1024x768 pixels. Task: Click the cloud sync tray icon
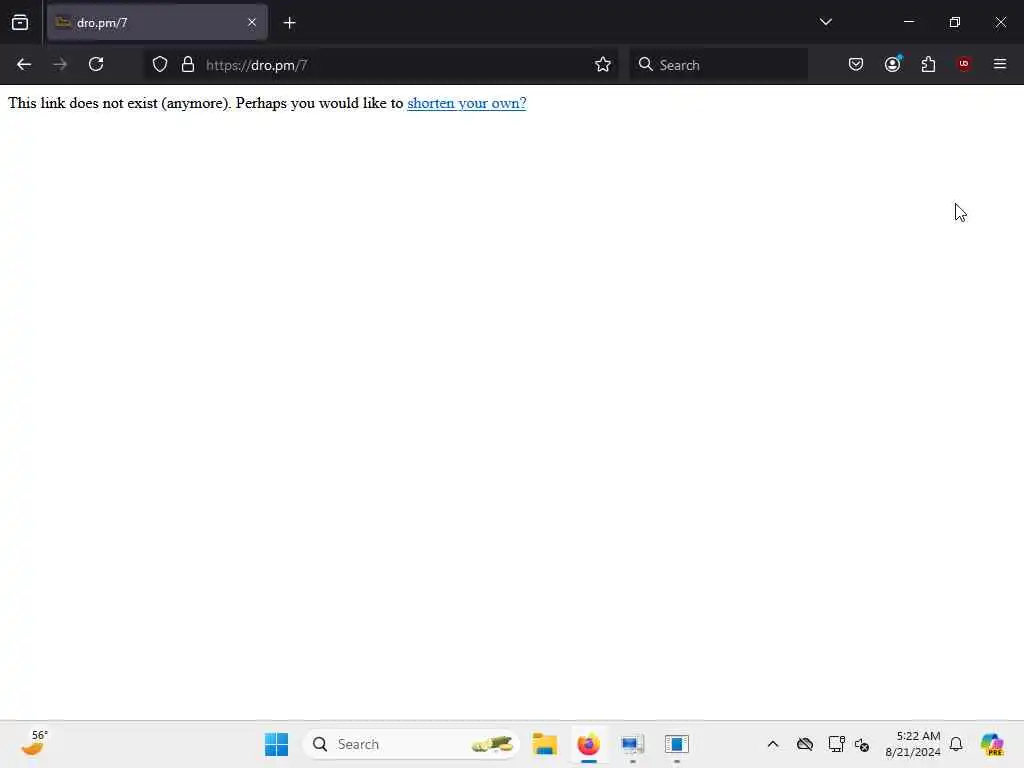[x=805, y=744]
